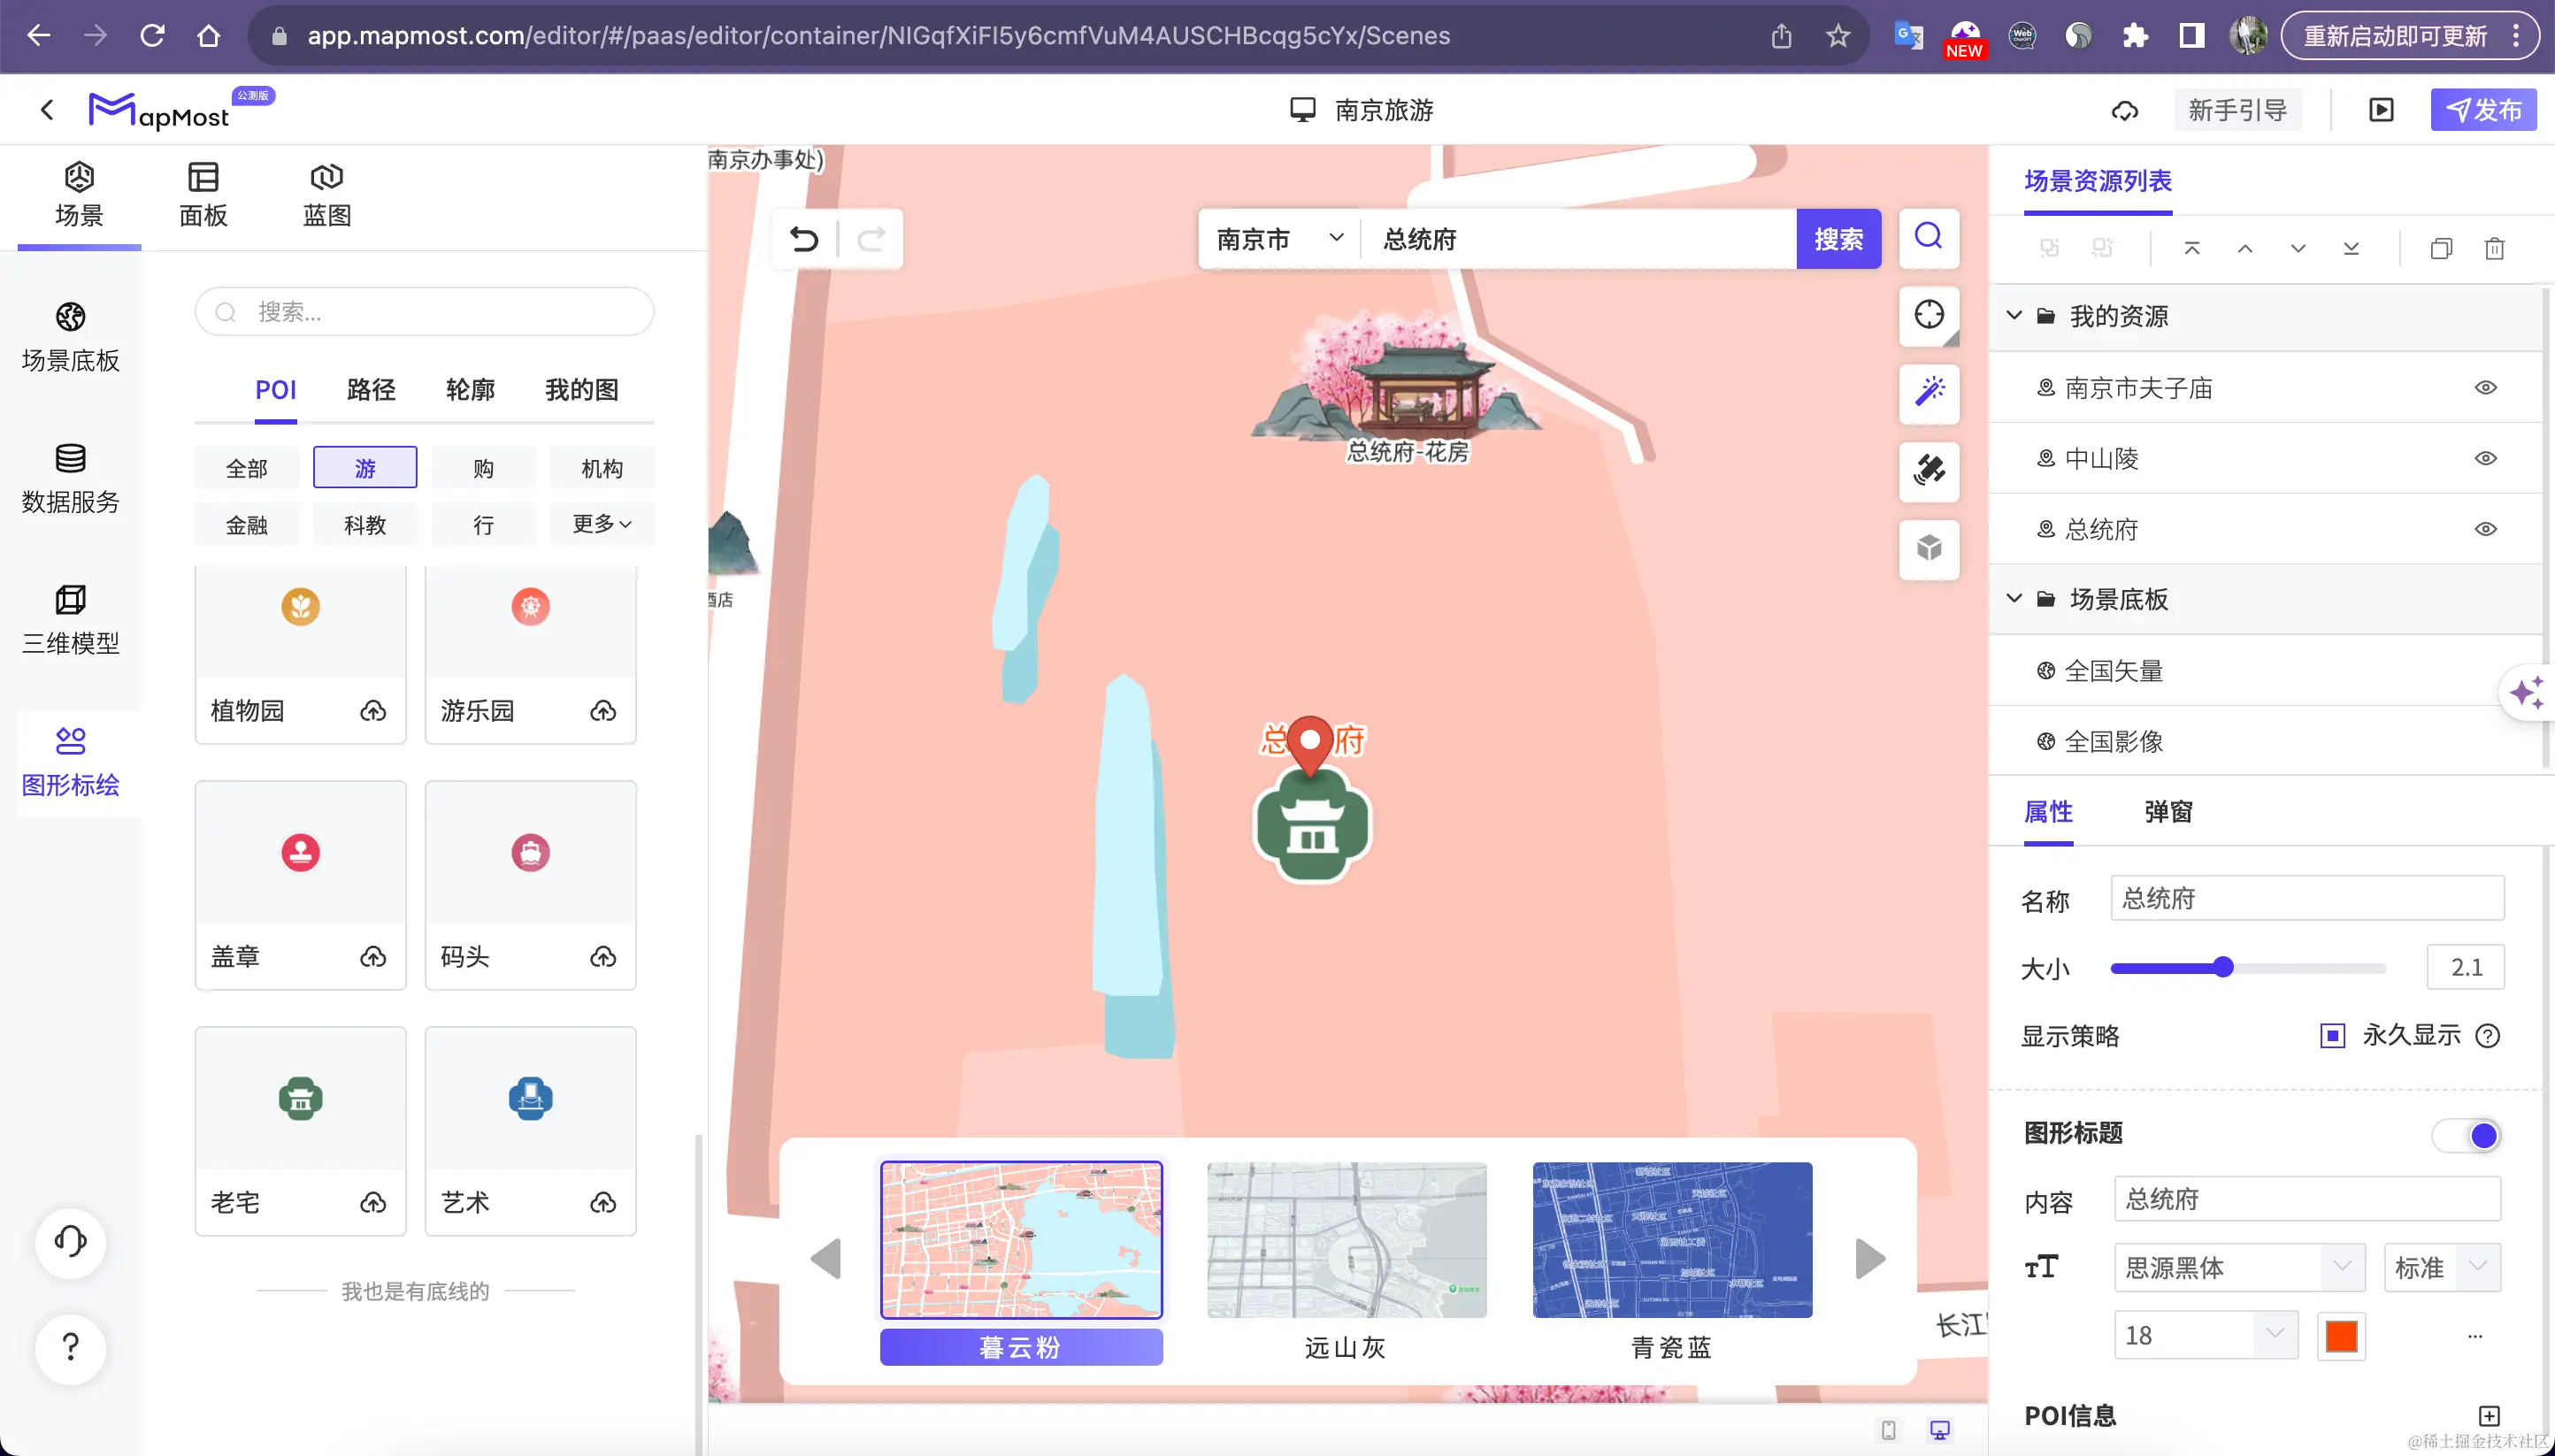Screen dimensions: 2555x1456
Task: Open the help question mark button
Action: (70, 1348)
